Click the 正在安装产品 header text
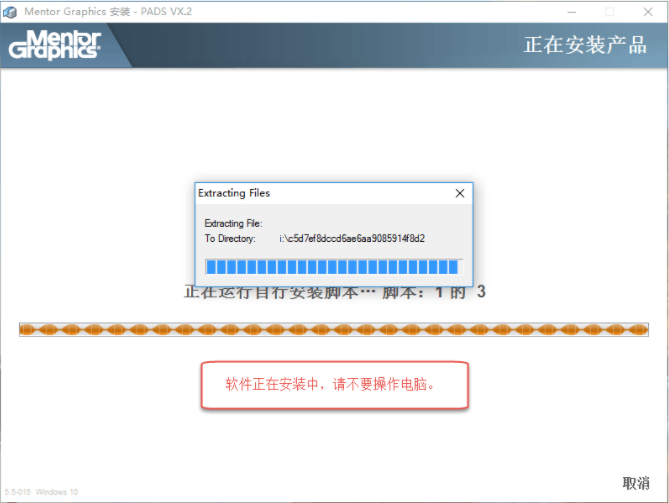This screenshot has width=669, height=503. 585,45
